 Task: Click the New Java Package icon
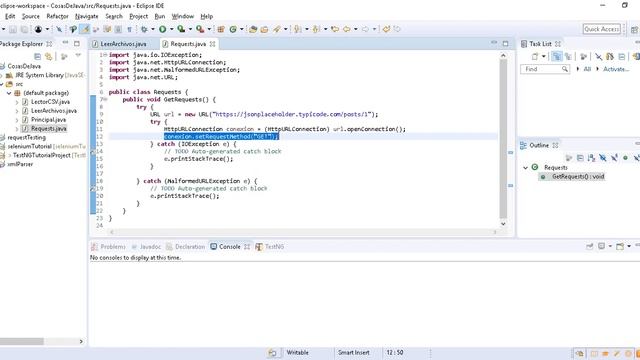221,29
